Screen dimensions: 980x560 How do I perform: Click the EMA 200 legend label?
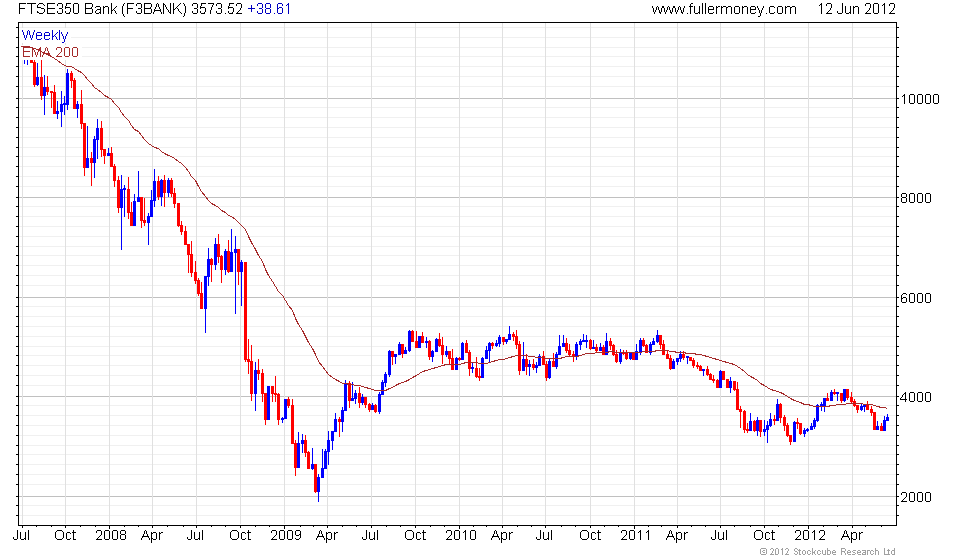point(50,52)
